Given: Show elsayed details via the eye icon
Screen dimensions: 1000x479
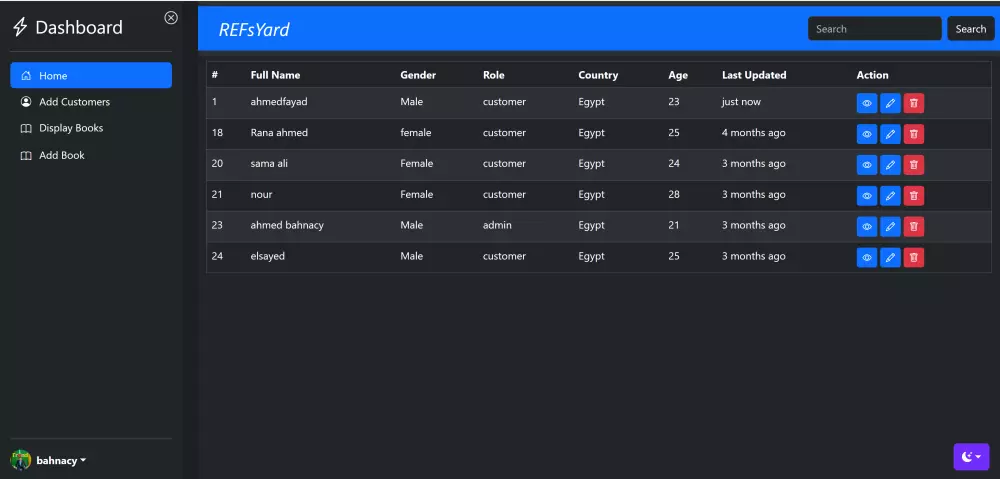Looking at the screenshot, I should tap(867, 258).
